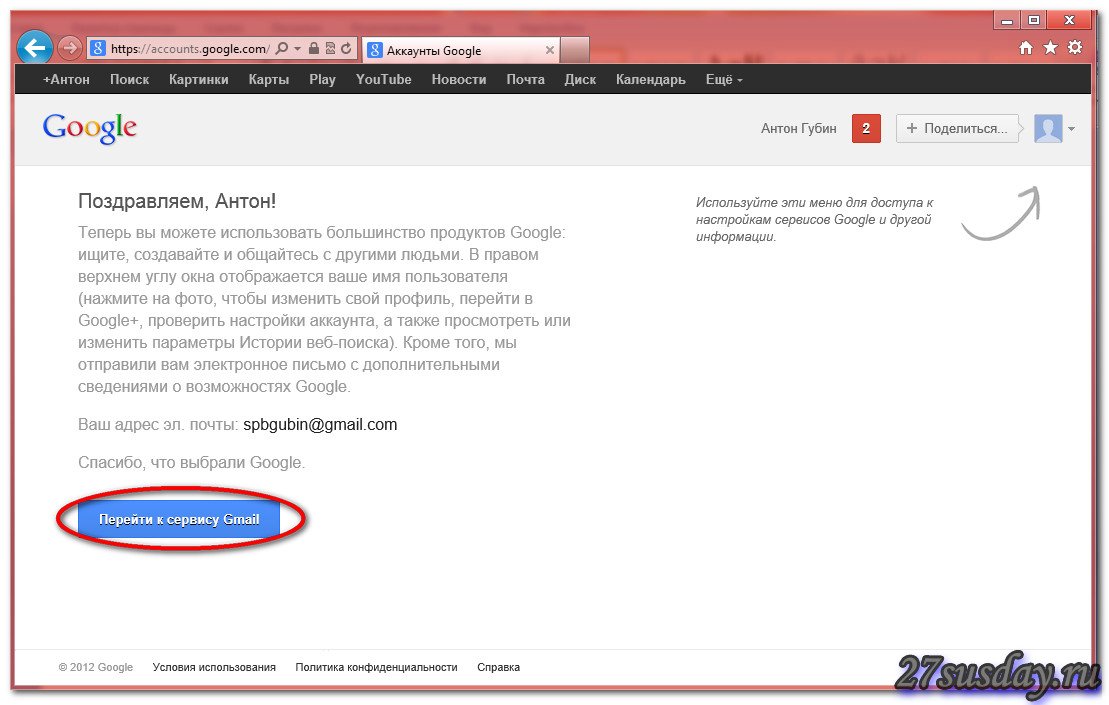
Task: Click the Google favicon in the address bar
Action: 98,48
